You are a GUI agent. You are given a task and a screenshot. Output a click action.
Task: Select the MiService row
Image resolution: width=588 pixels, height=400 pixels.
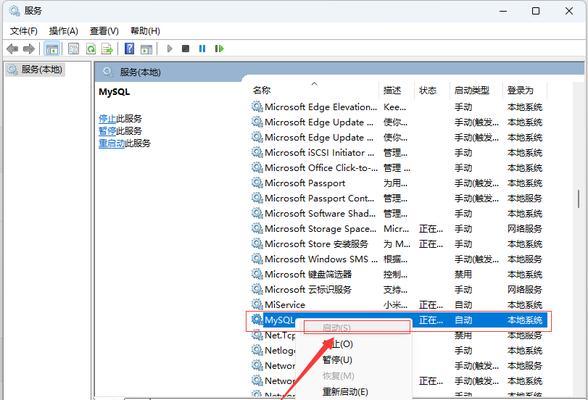(398, 305)
